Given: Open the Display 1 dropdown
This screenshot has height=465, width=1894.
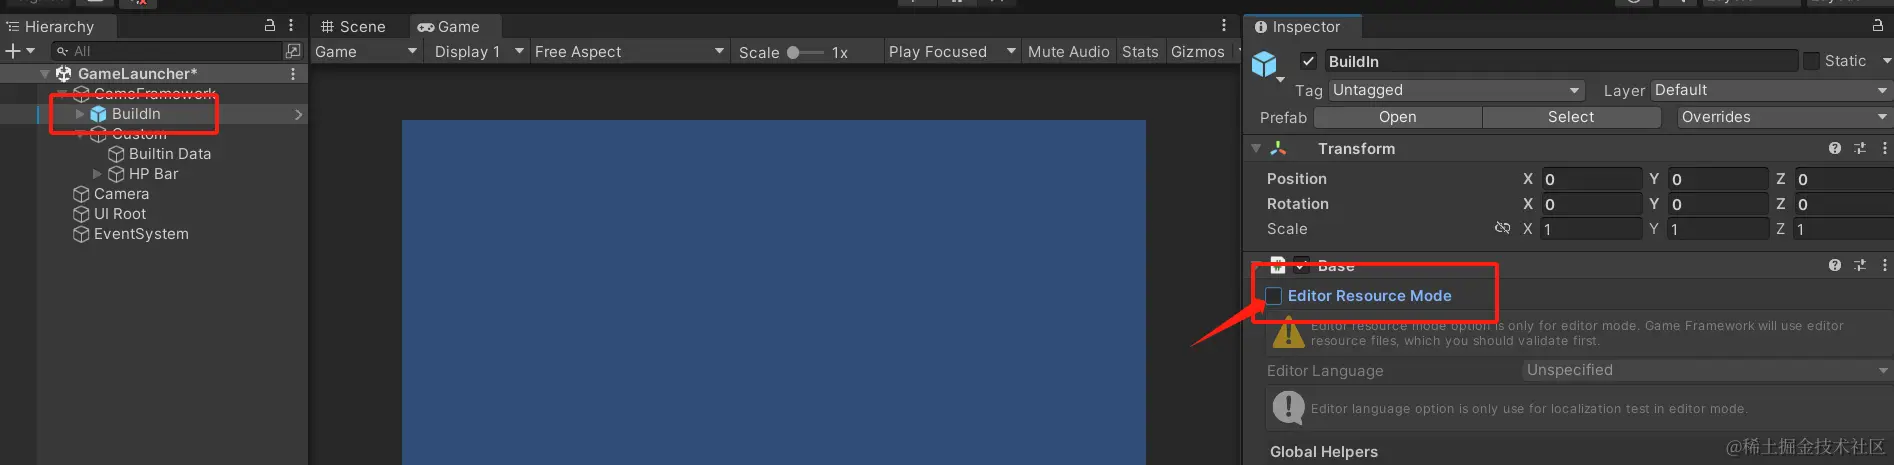Looking at the screenshot, I should pos(479,52).
